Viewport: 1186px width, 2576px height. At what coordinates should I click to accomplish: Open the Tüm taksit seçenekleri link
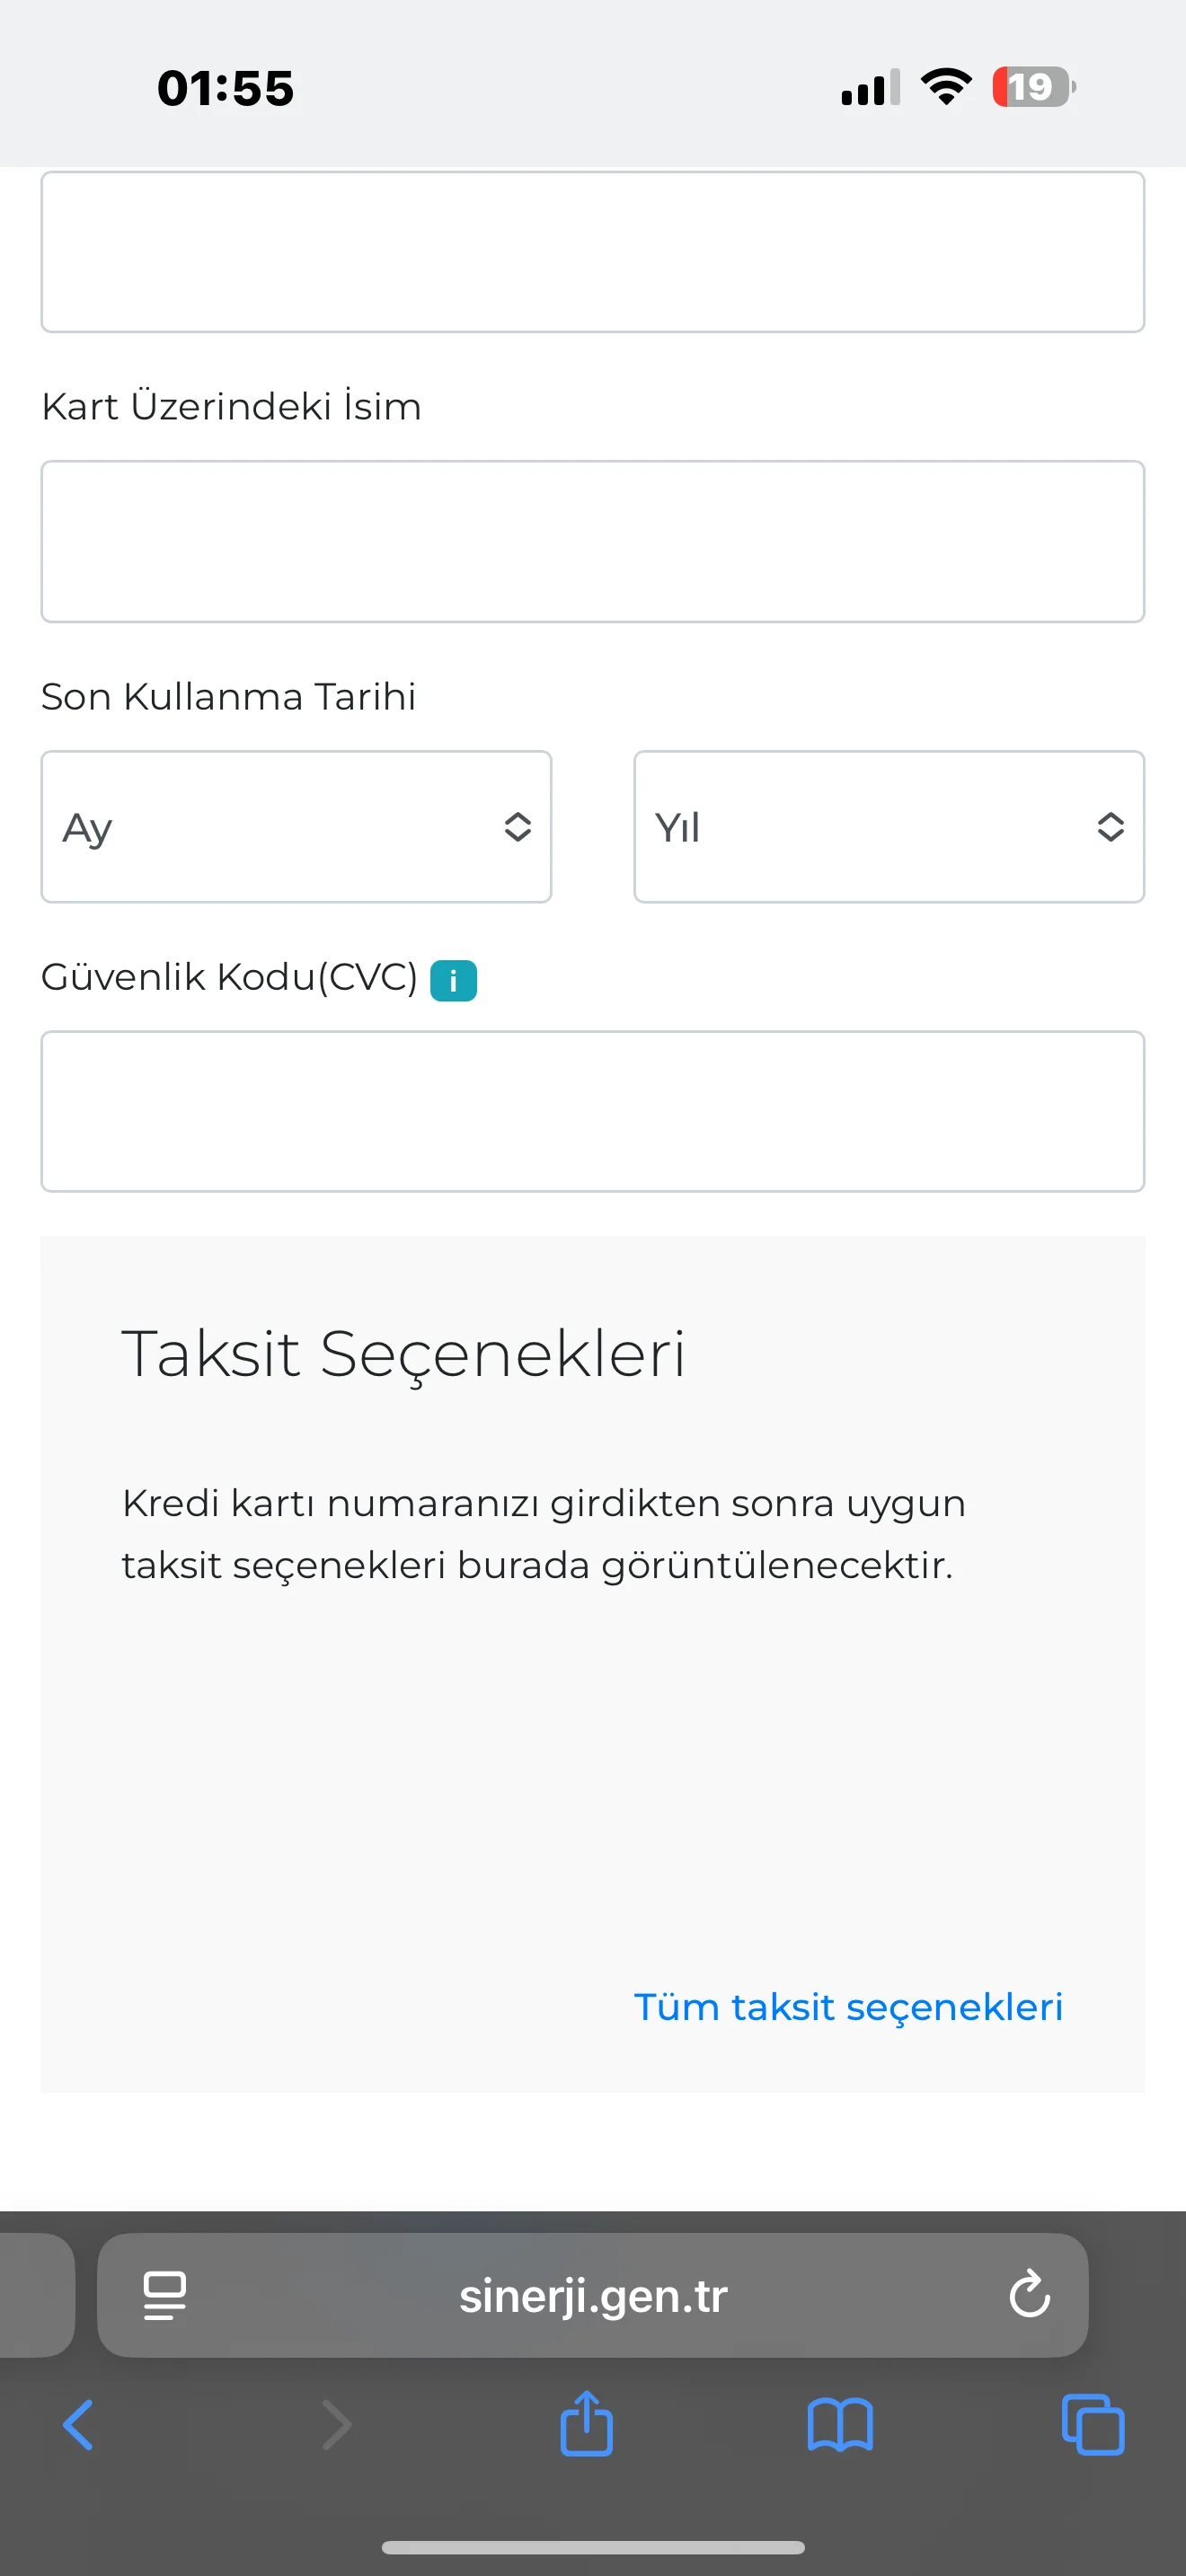(x=848, y=2007)
